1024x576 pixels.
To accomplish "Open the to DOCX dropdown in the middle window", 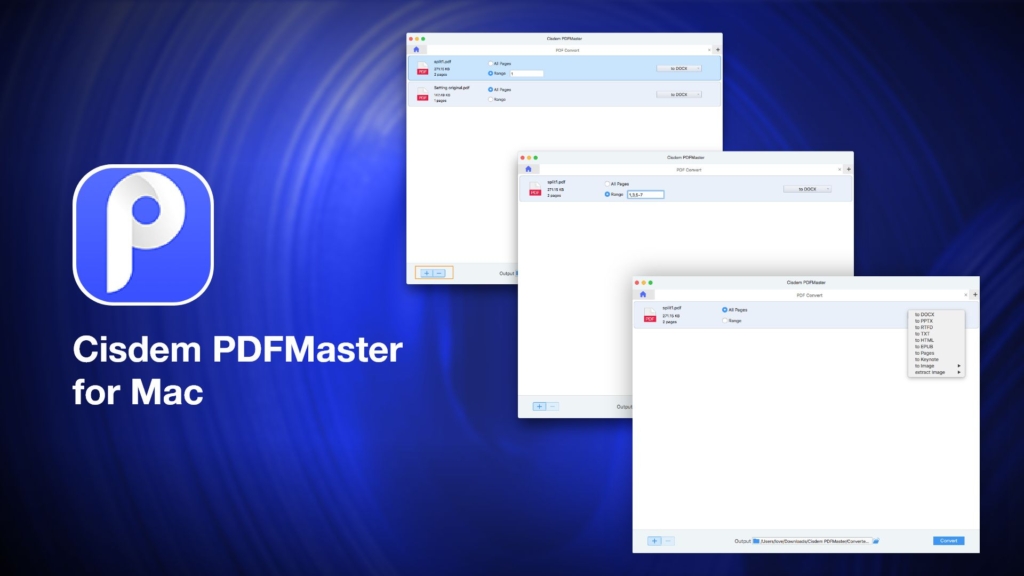I will click(x=807, y=189).
